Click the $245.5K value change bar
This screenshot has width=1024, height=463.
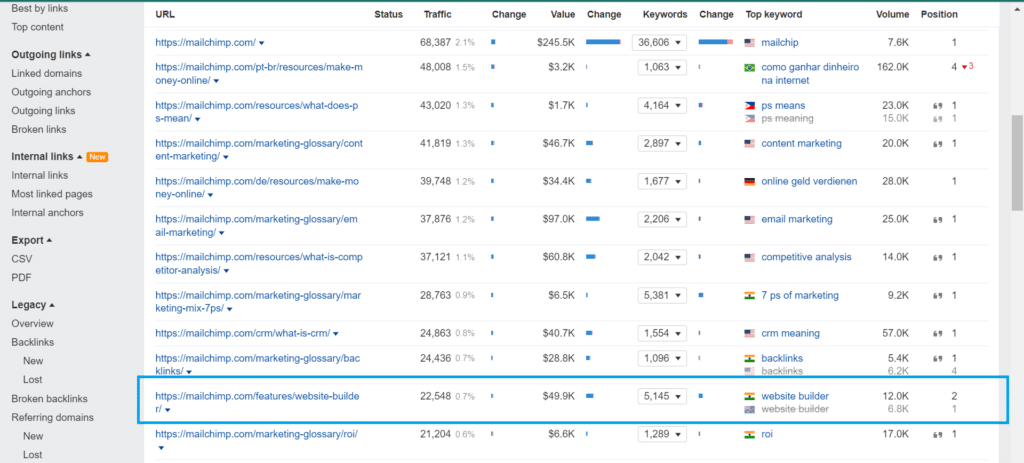(603, 42)
